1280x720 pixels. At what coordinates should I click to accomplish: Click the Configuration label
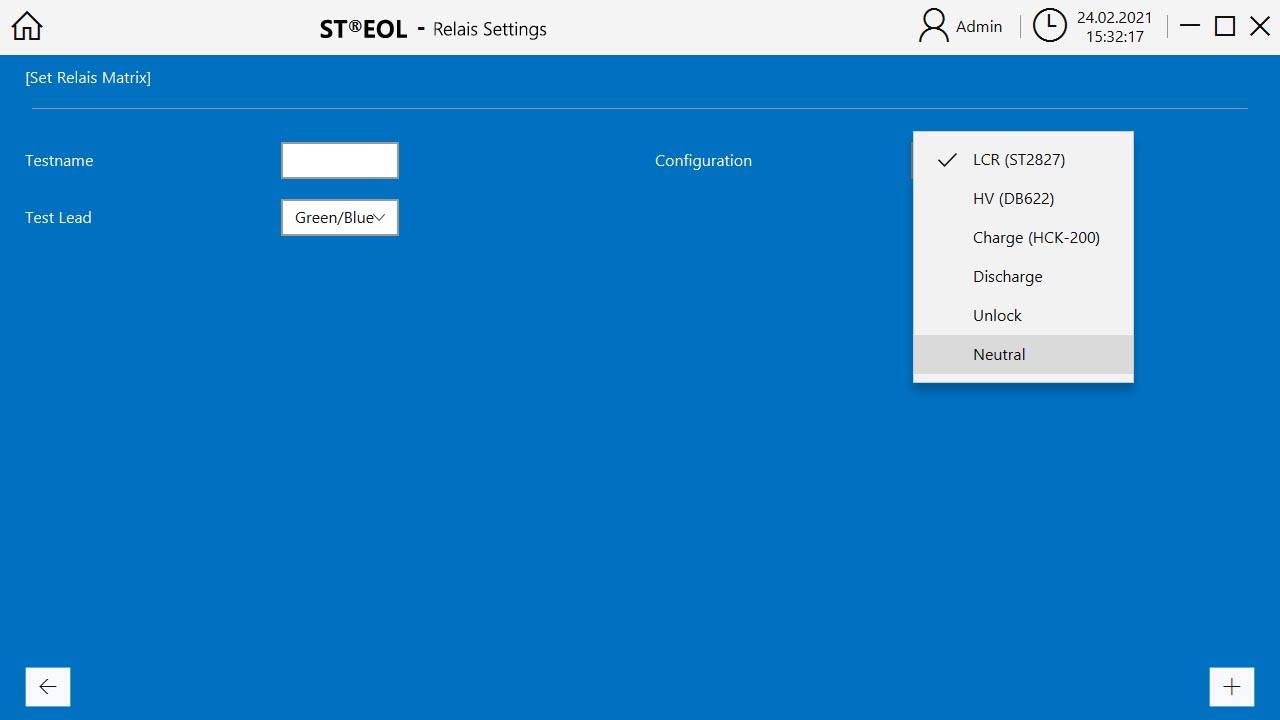tap(703, 161)
